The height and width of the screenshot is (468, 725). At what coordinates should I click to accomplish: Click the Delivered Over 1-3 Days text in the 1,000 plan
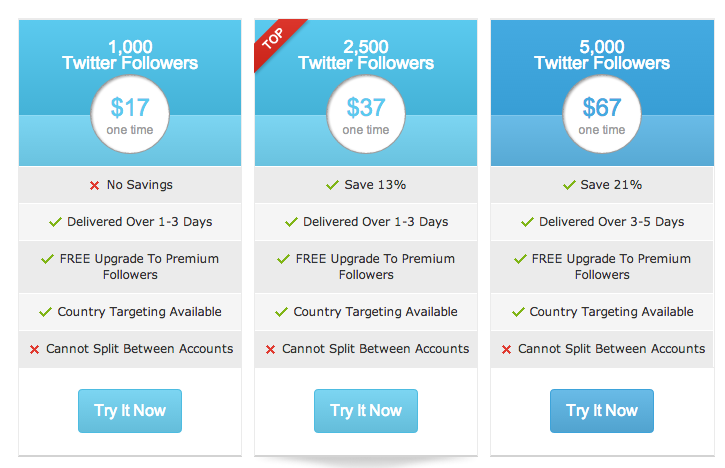(x=139, y=222)
